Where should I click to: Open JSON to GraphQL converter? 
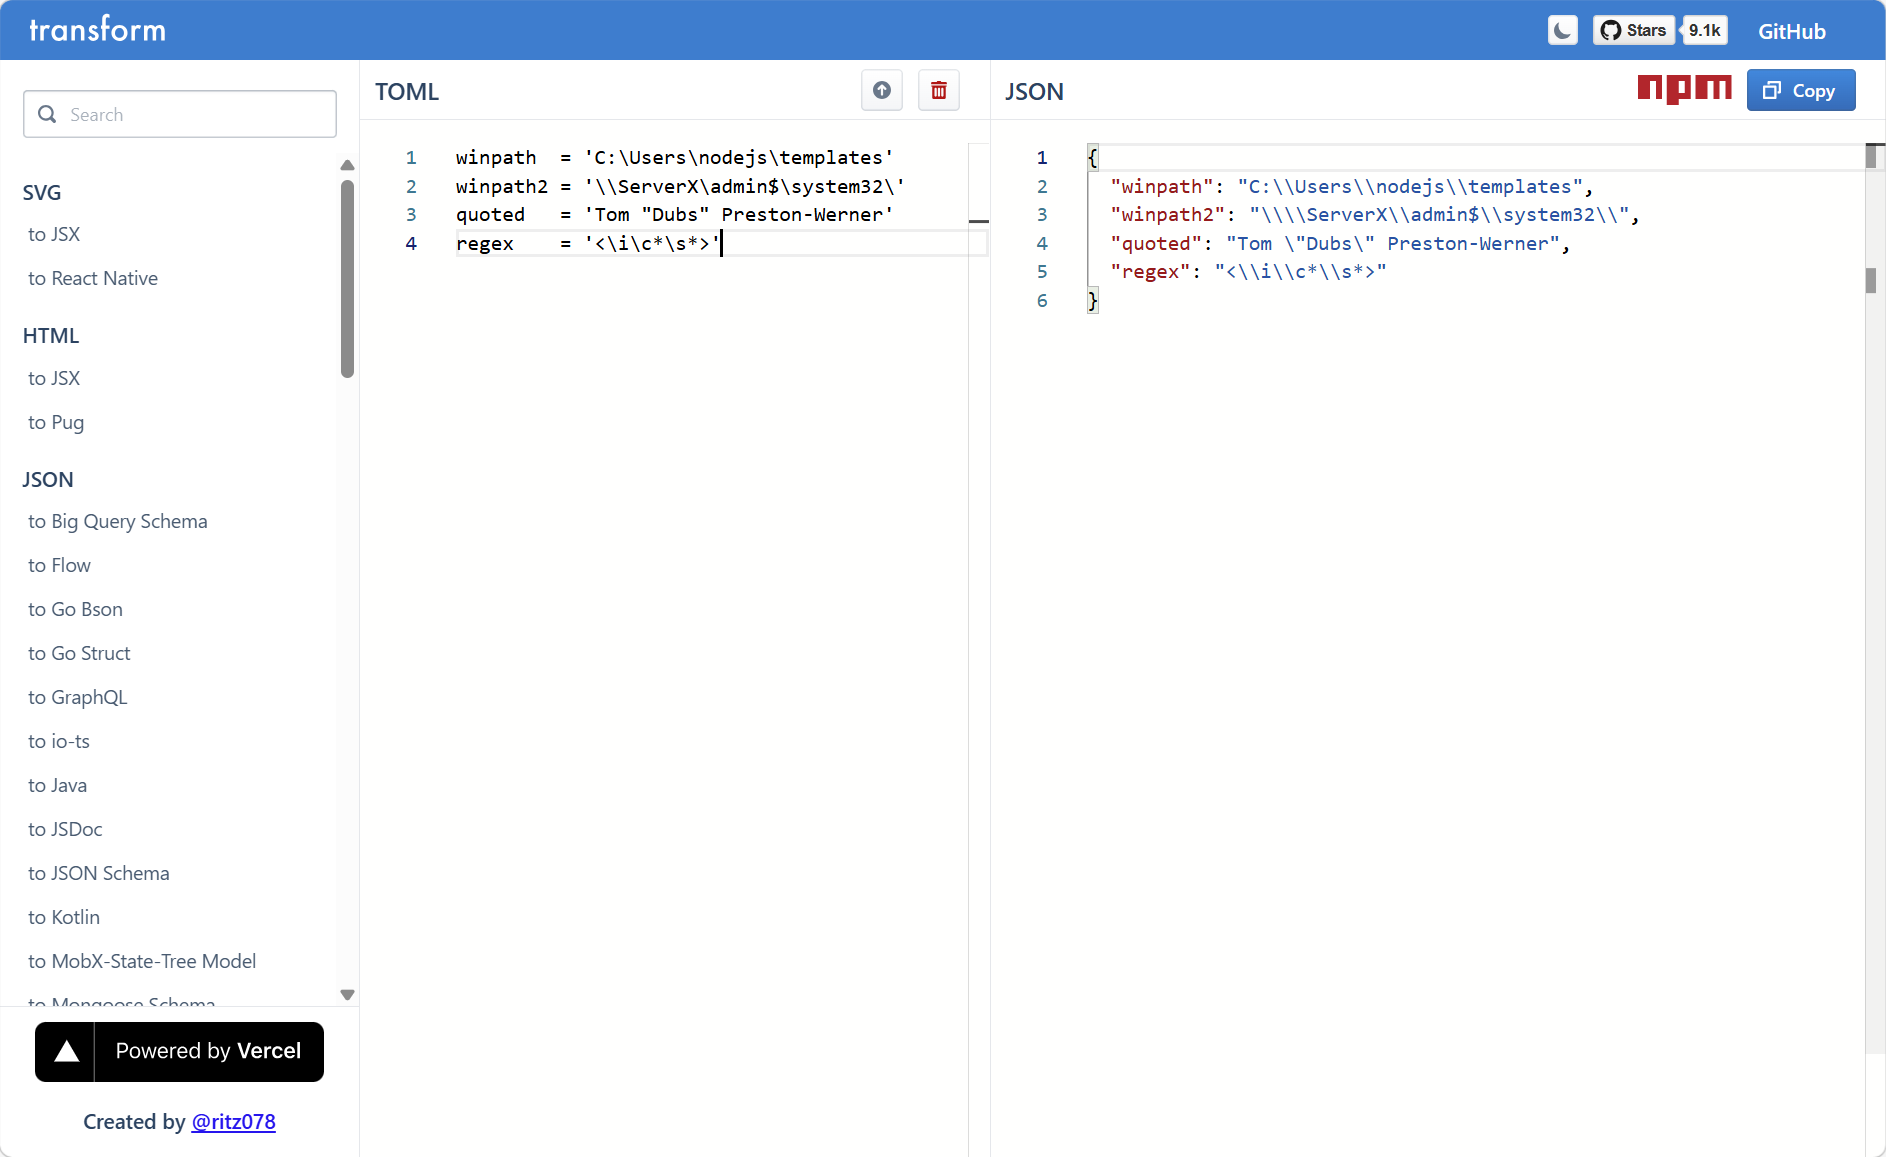point(78,698)
